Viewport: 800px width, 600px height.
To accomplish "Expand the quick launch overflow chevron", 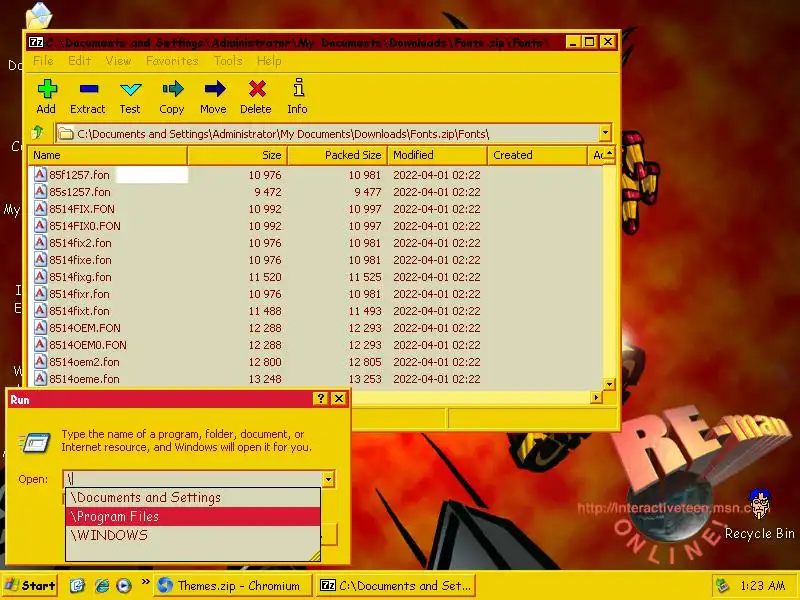I will click(x=145, y=582).
